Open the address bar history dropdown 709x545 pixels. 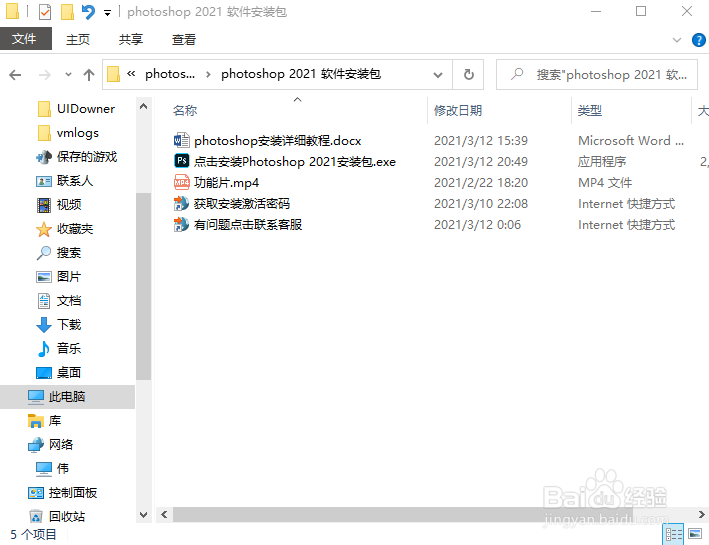pyautogui.click(x=438, y=75)
